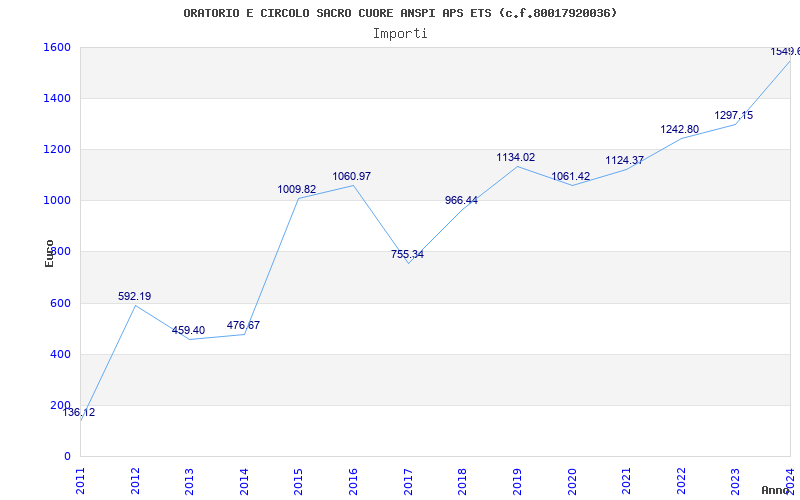Select the 1242.80 data label

pyautogui.click(x=680, y=130)
